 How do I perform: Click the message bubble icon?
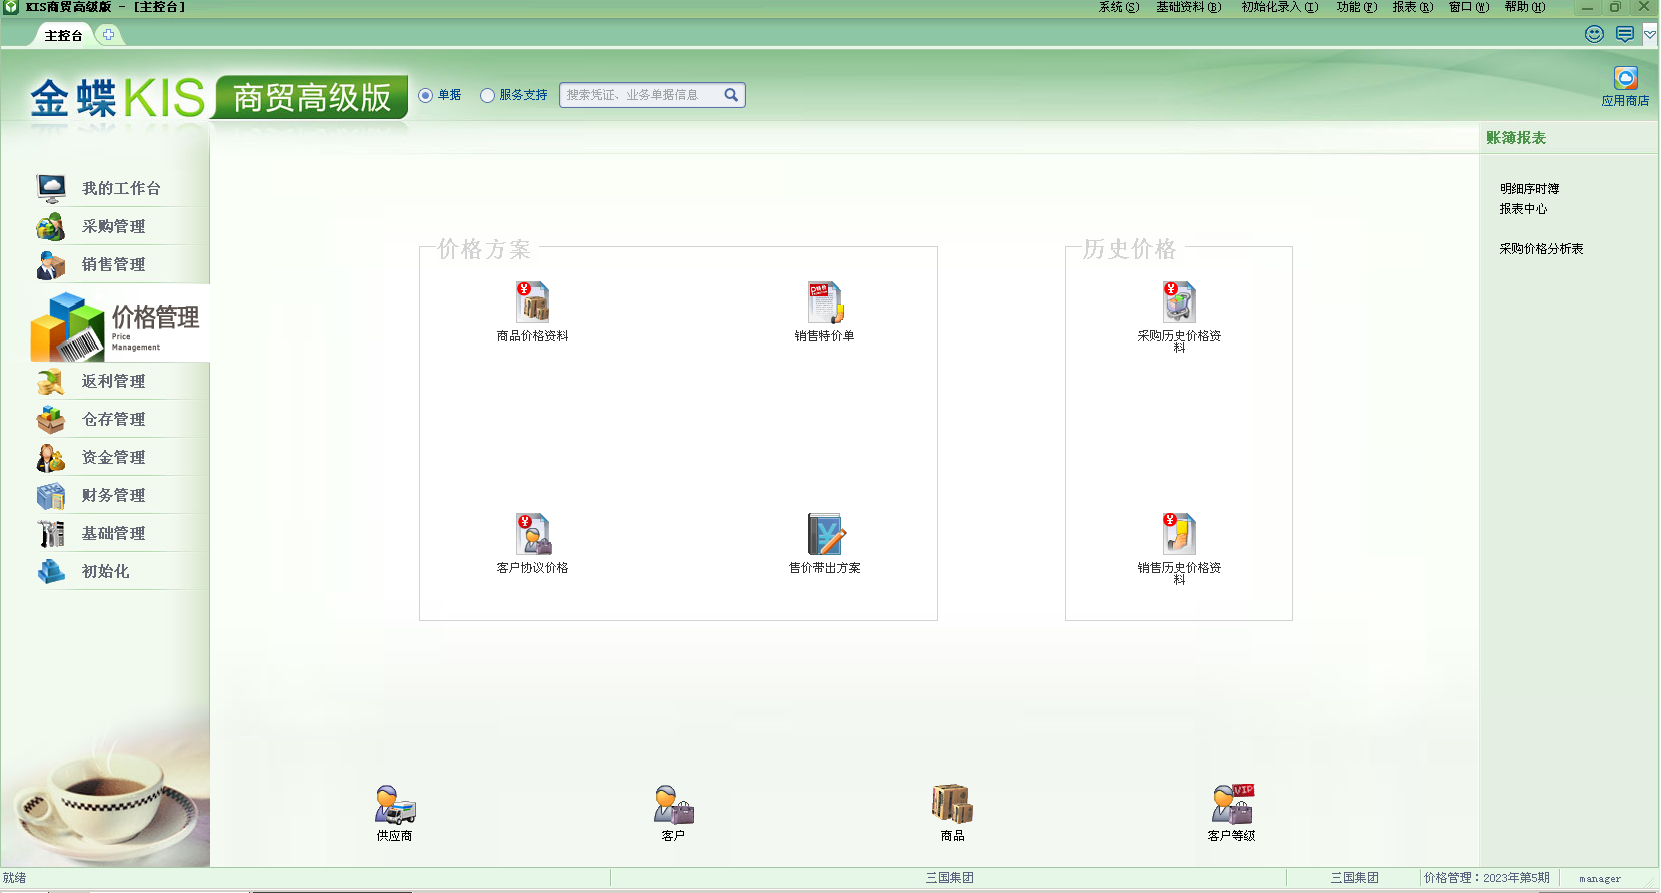(1625, 34)
